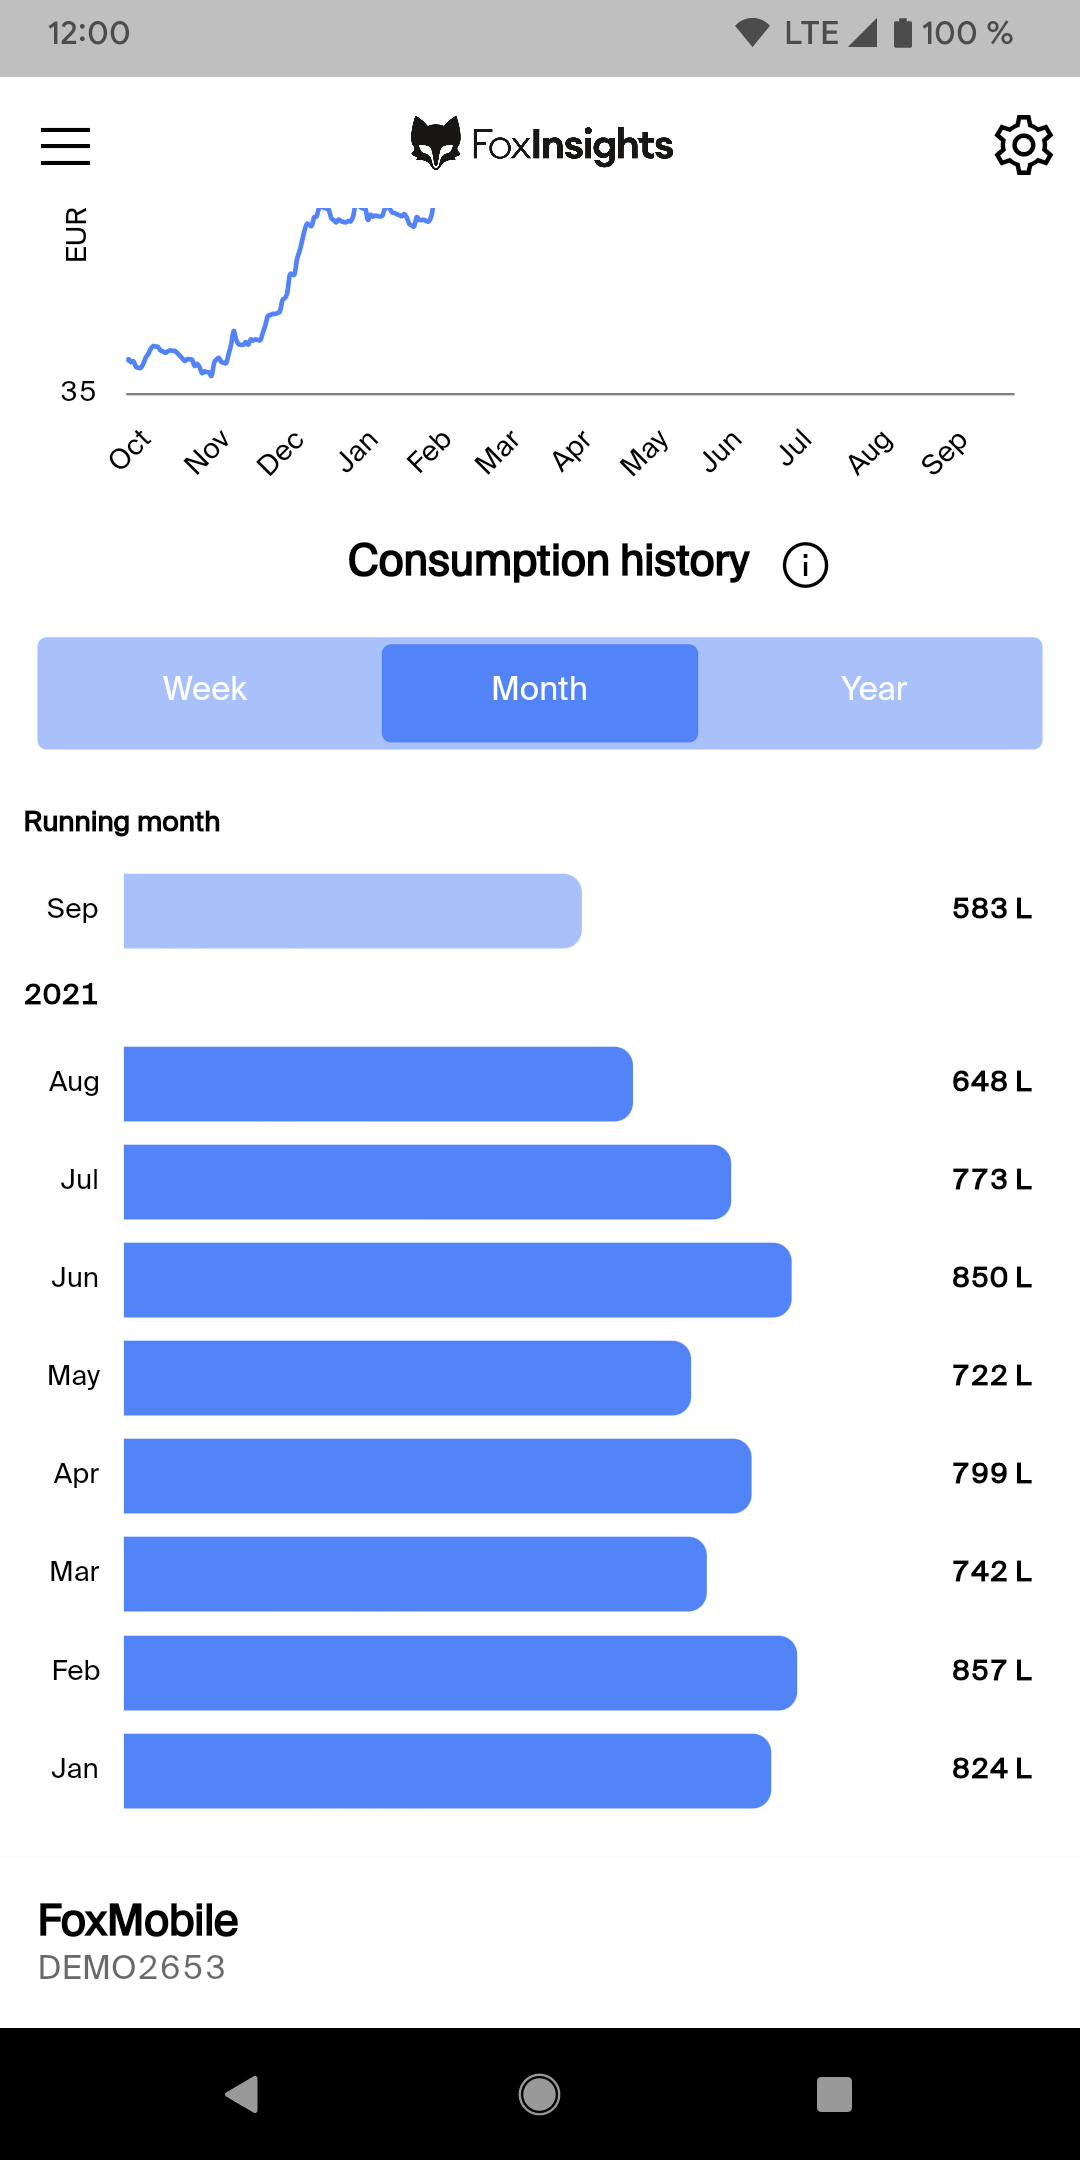The image size is (1080, 2160).
Task: Tap the Aug 648 L consumption bar
Action: coord(378,1084)
